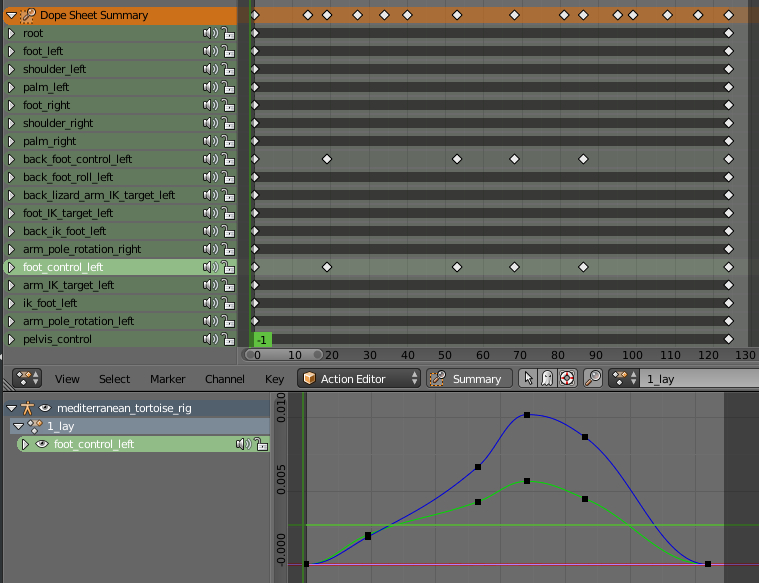759x583 pixels.
Task: Collapse the 1_lay action group
Action: coord(19,427)
